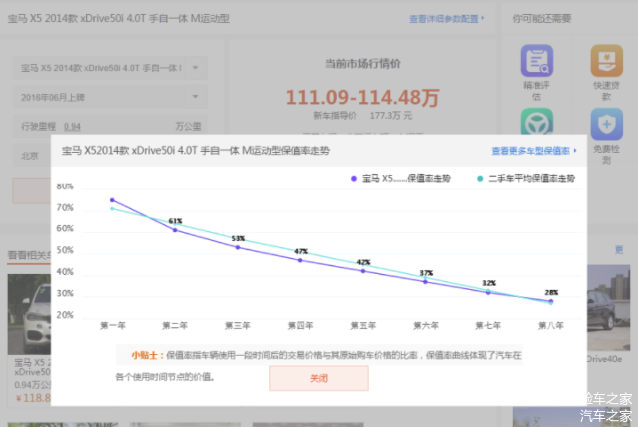Open the dark SUV thumbnail on right
The width and height of the screenshot is (638, 428).
coord(609,308)
